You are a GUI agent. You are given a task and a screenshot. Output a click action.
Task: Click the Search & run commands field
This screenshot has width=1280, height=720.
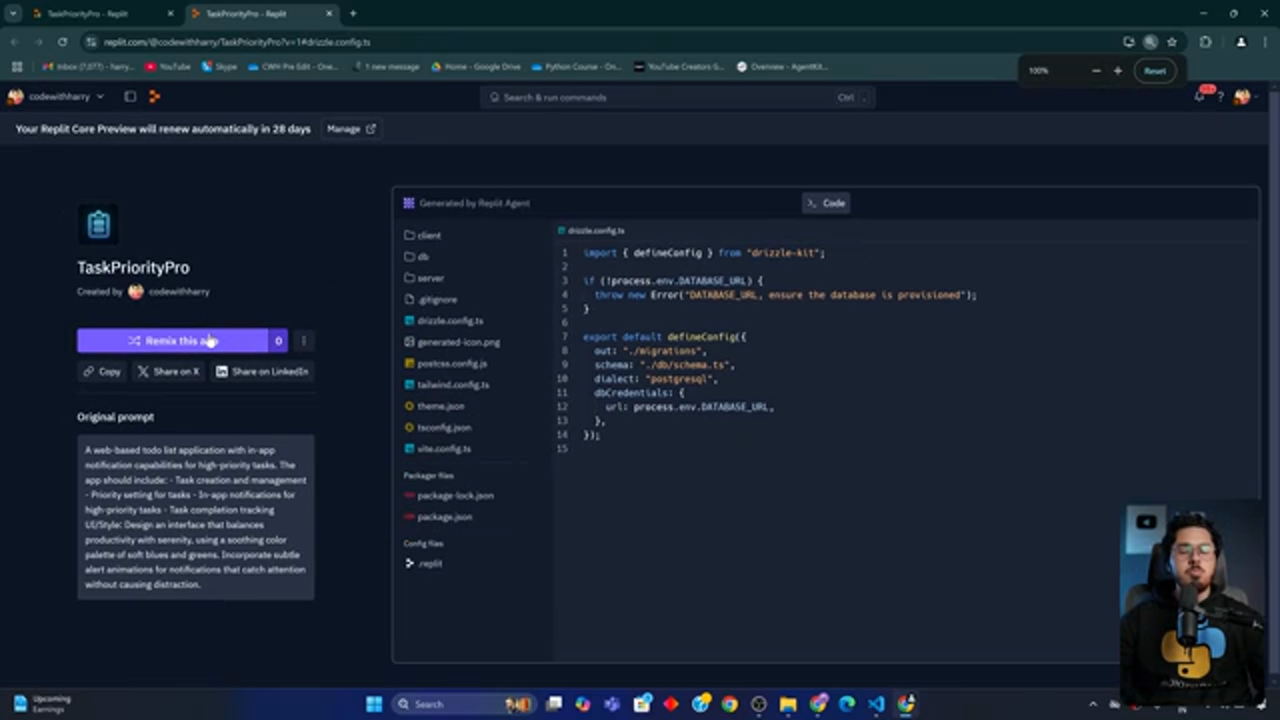(x=677, y=97)
